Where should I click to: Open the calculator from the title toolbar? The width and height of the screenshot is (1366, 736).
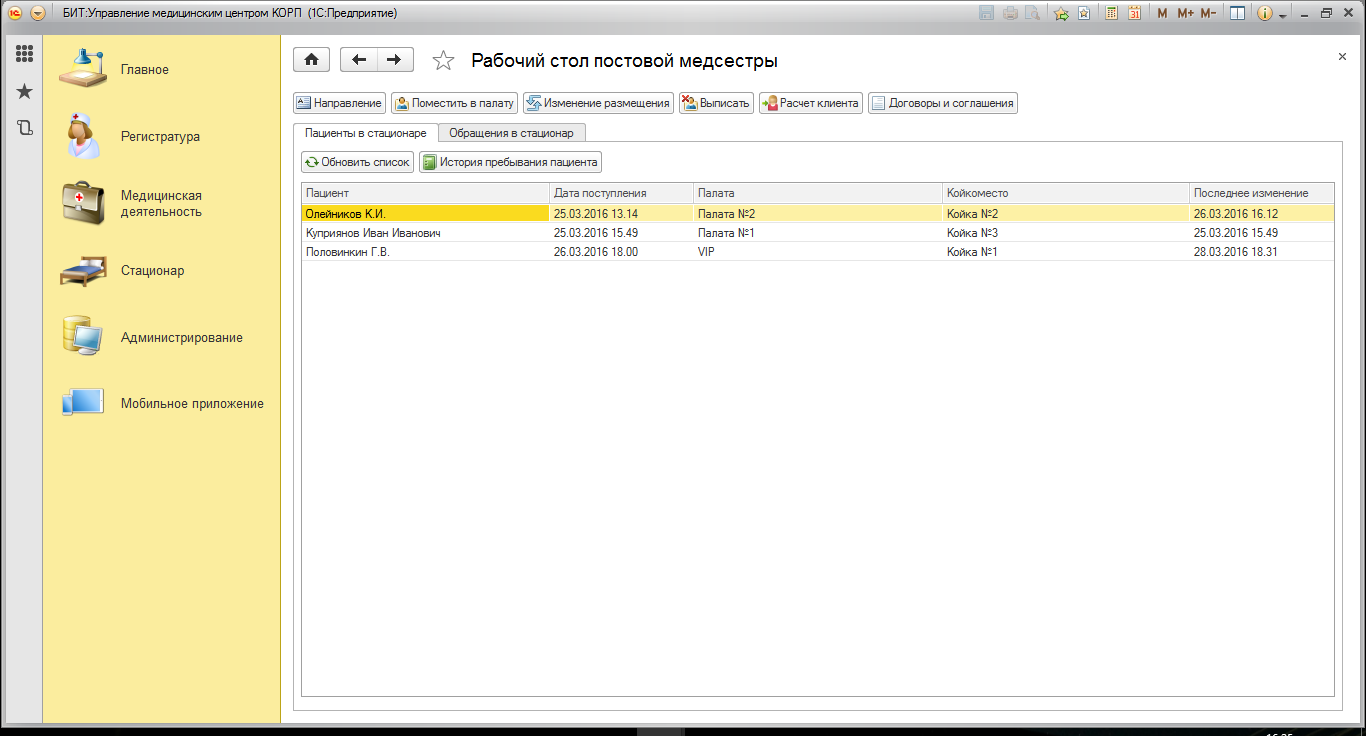point(1111,13)
